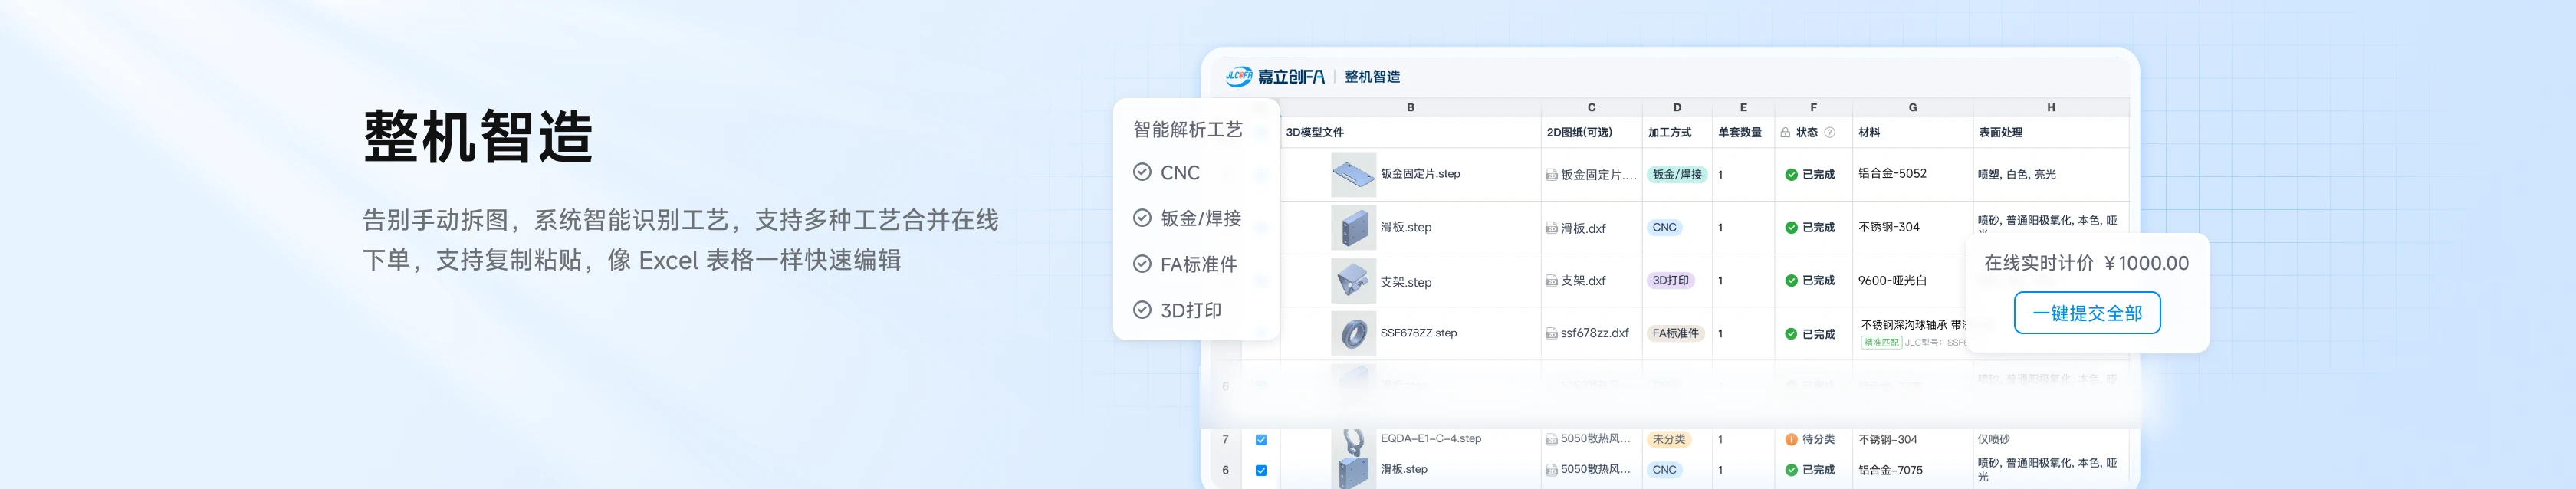Click the material cell 9600-哑光白

[1892, 281]
